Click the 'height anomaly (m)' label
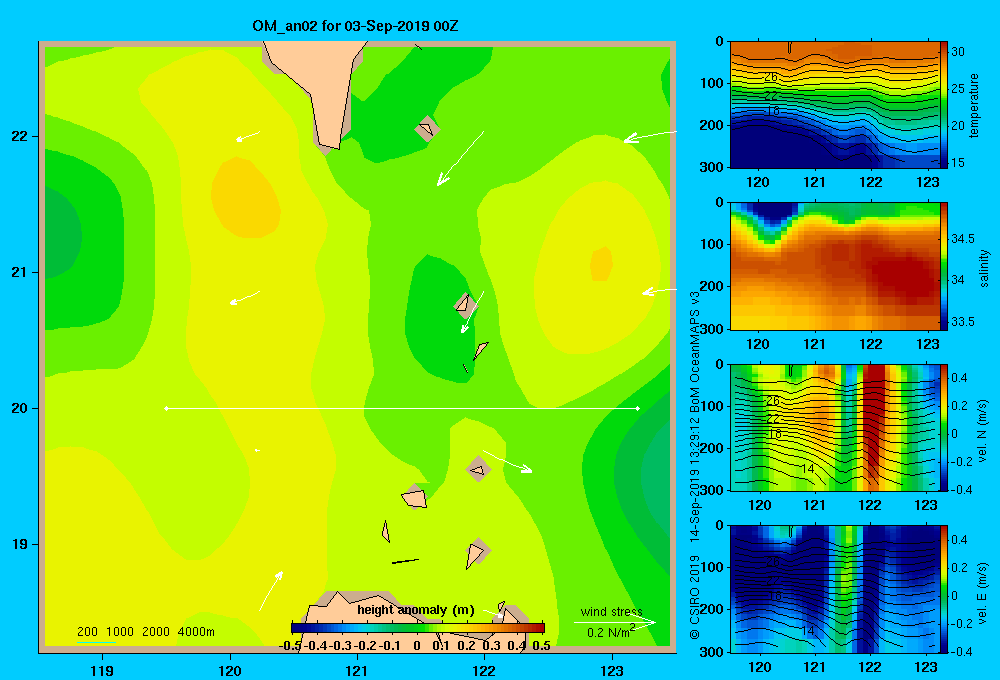 click(416, 610)
